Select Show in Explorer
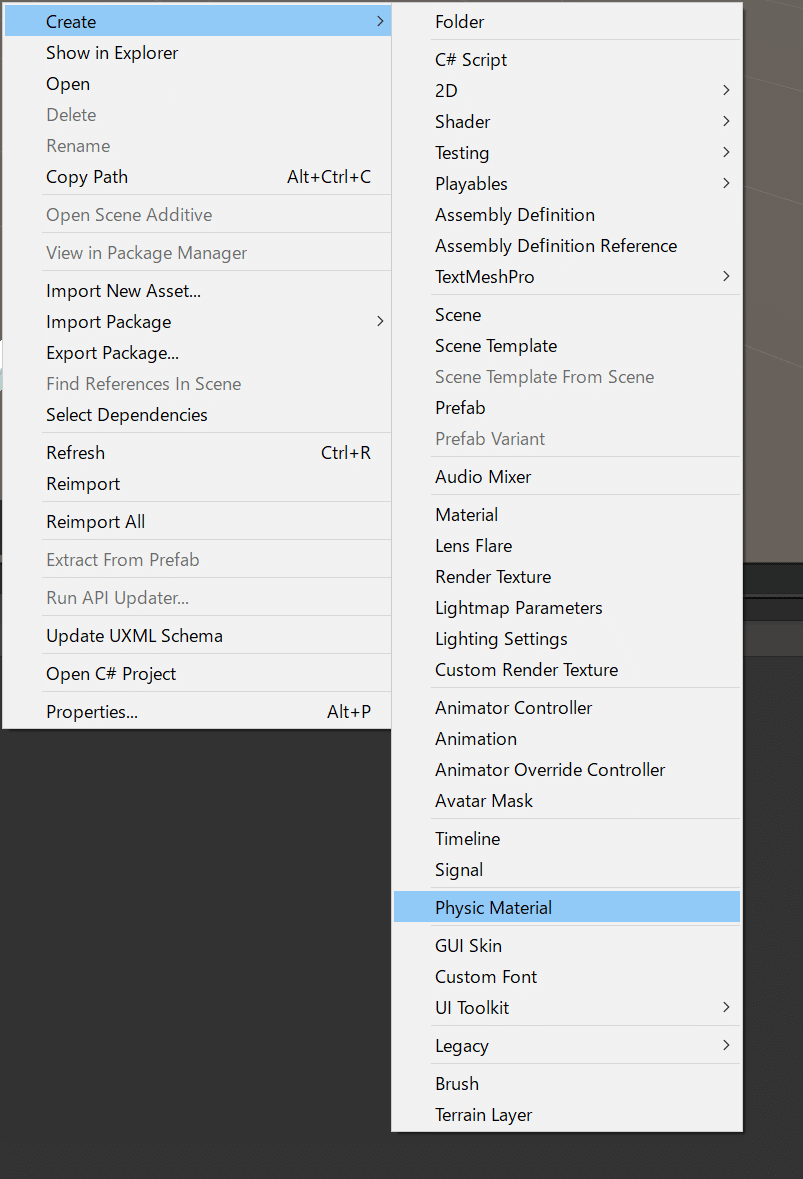 click(198, 53)
